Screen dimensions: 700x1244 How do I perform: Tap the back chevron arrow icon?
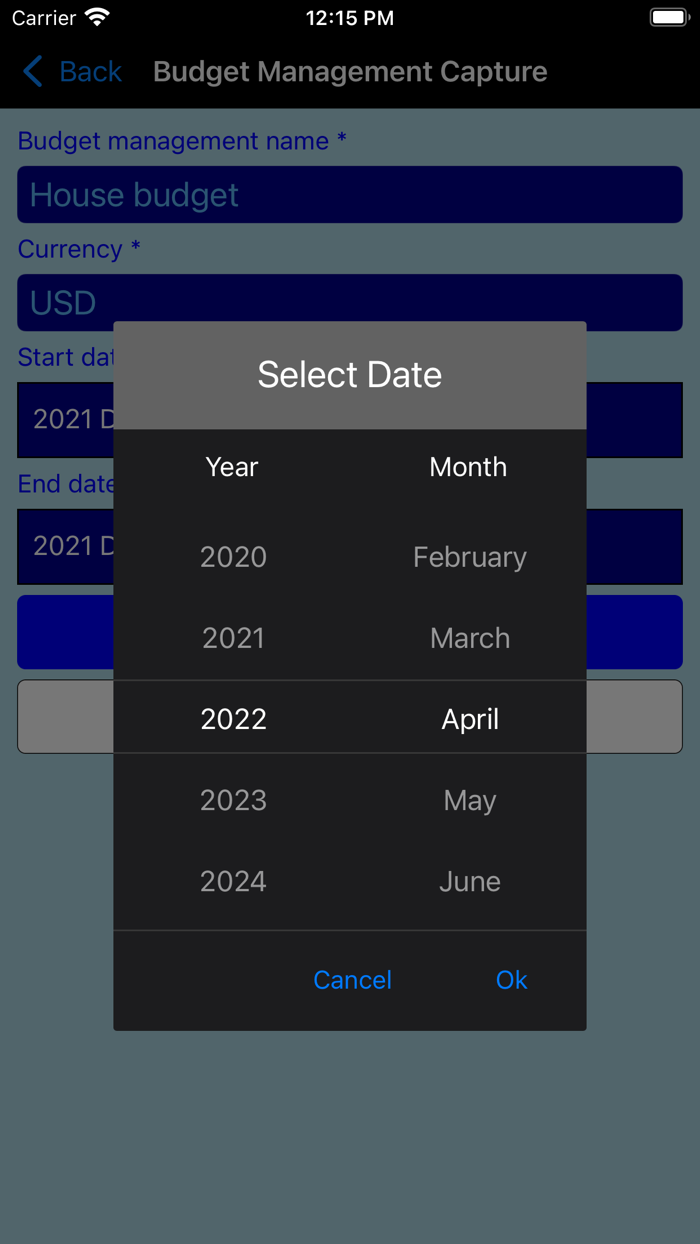tap(31, 71)
